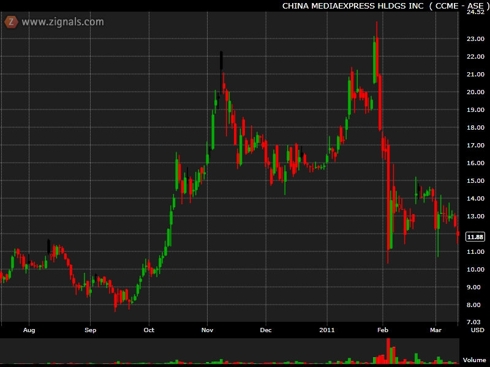Select the China MediaExpress Hldgs Inc title

(x=353, y=6)
